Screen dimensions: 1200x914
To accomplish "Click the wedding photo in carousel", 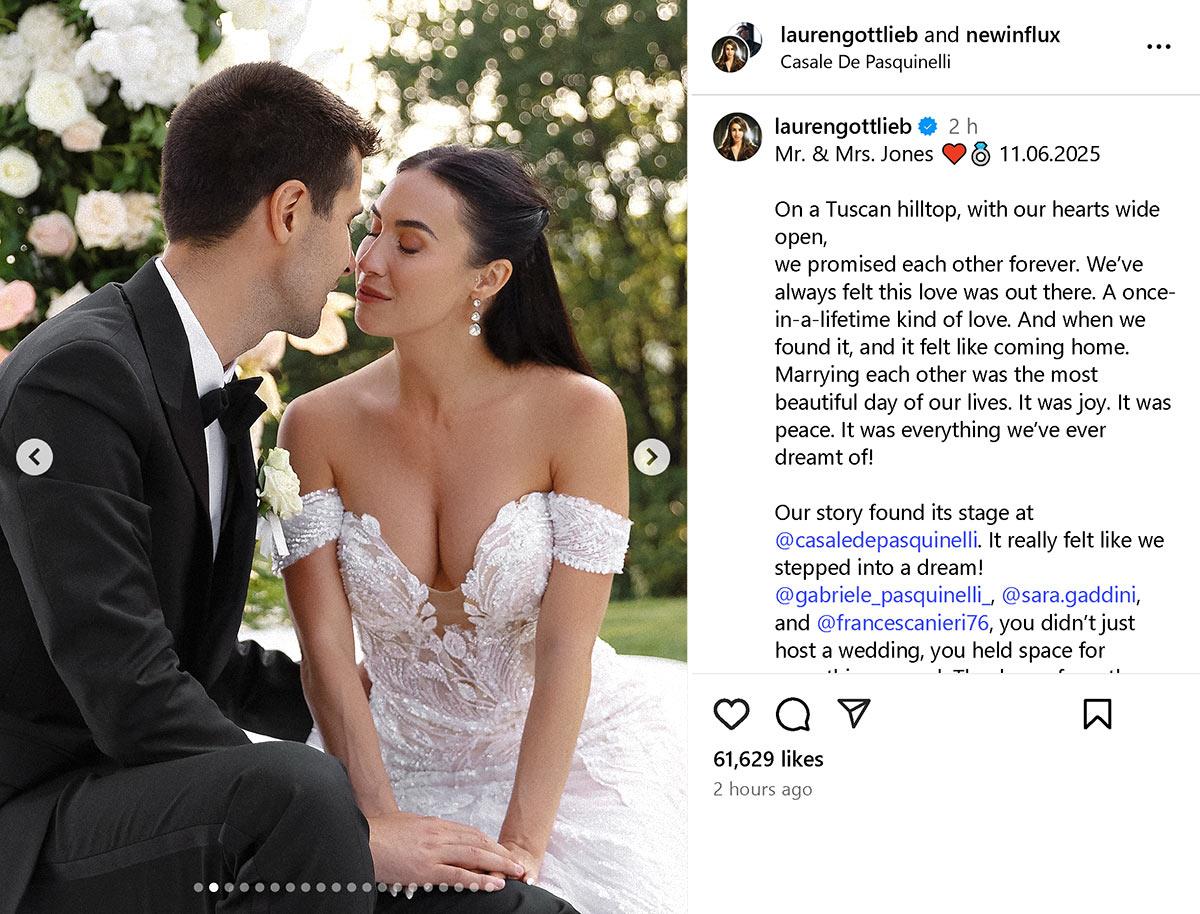I will (x=343, y=457).
